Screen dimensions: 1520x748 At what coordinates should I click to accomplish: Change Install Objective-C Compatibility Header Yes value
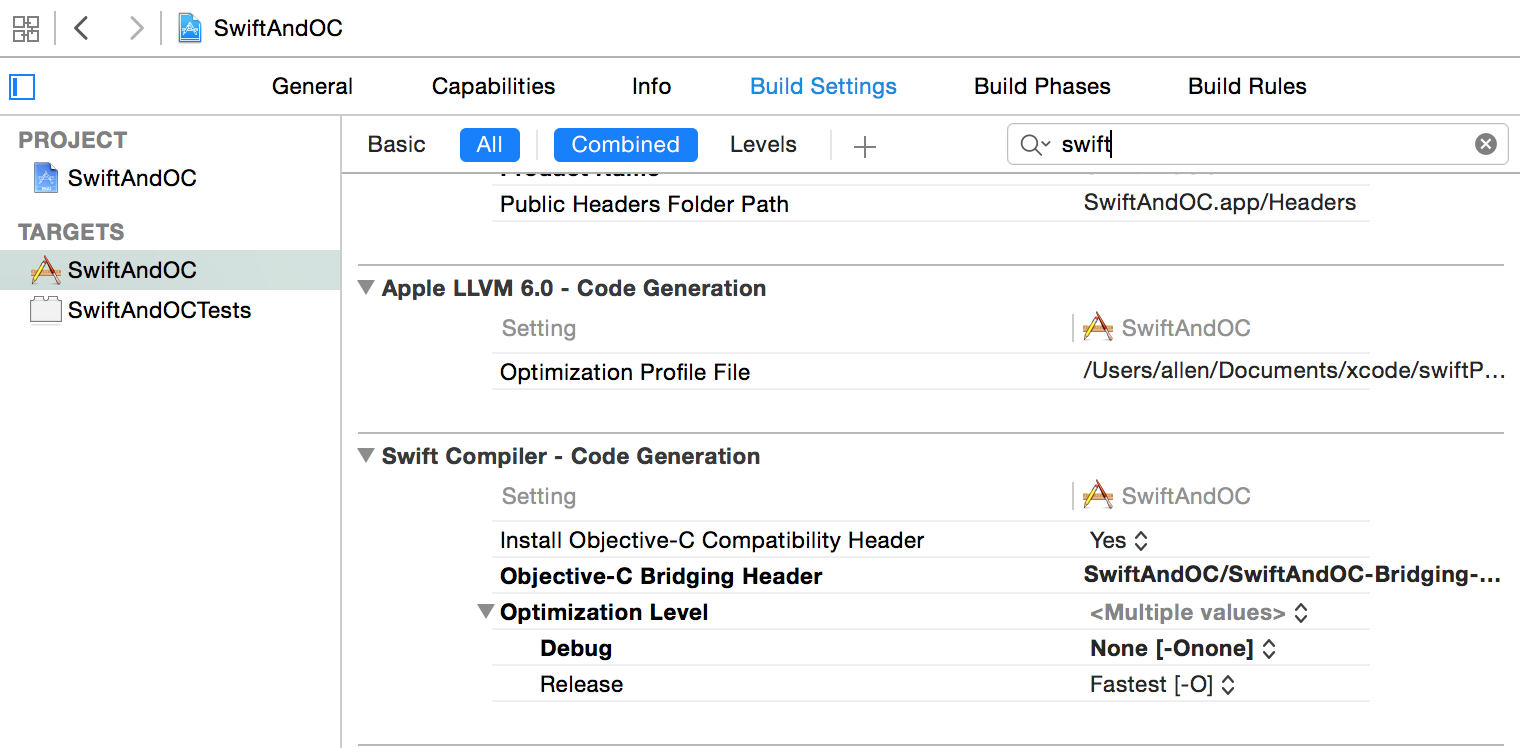click(1118, 540)
